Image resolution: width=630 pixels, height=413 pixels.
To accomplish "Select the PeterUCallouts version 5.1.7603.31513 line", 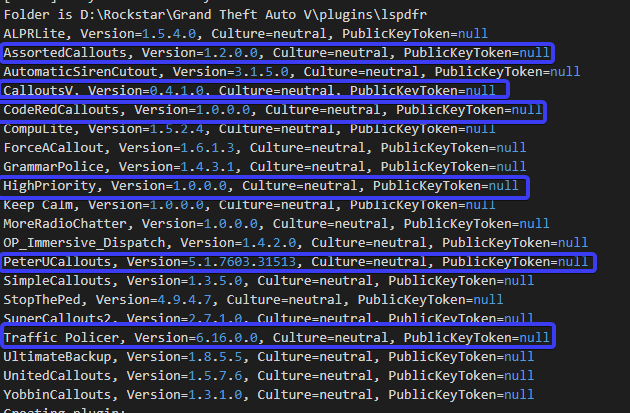I will click(296, 262).
